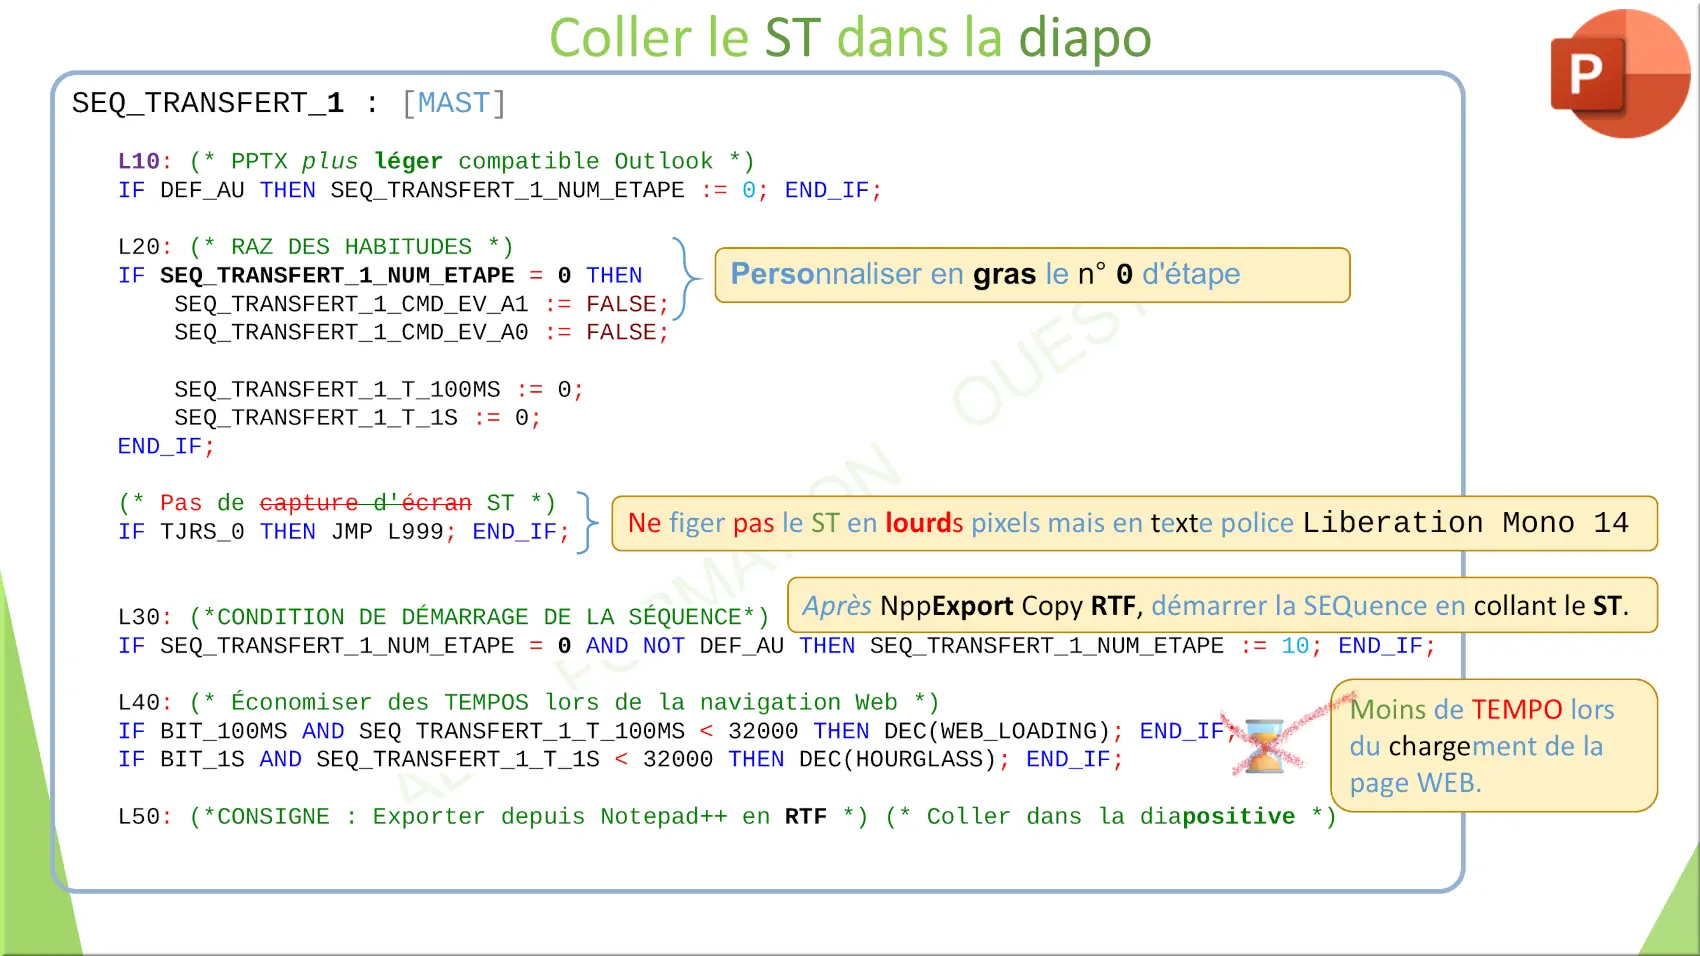Click the line with 'DEC(HOURGLASS)'

[x=620, y=759]
